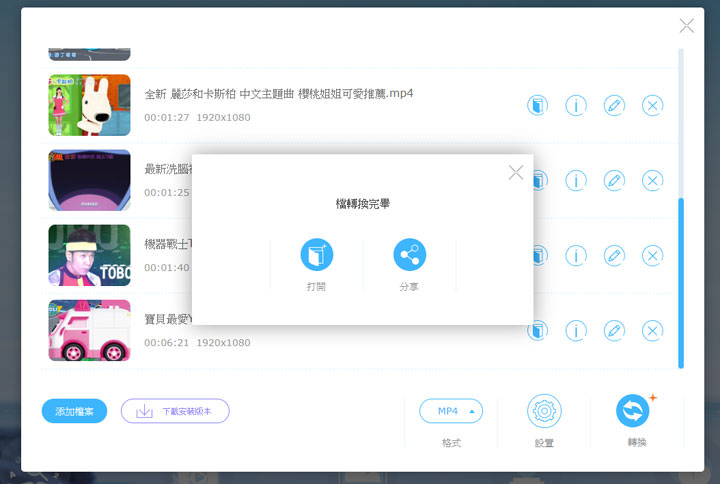This screenshot has width=720, height=484.
Task: Edit the 麗莎和卡斯柏 video
Action: [x=614, y=105]
